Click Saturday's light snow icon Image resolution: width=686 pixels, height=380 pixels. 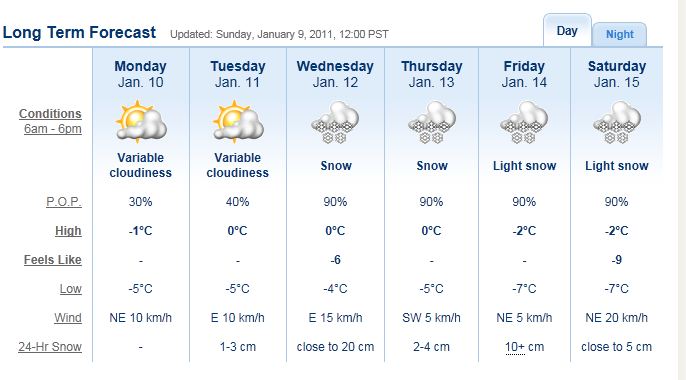(617, 122)
